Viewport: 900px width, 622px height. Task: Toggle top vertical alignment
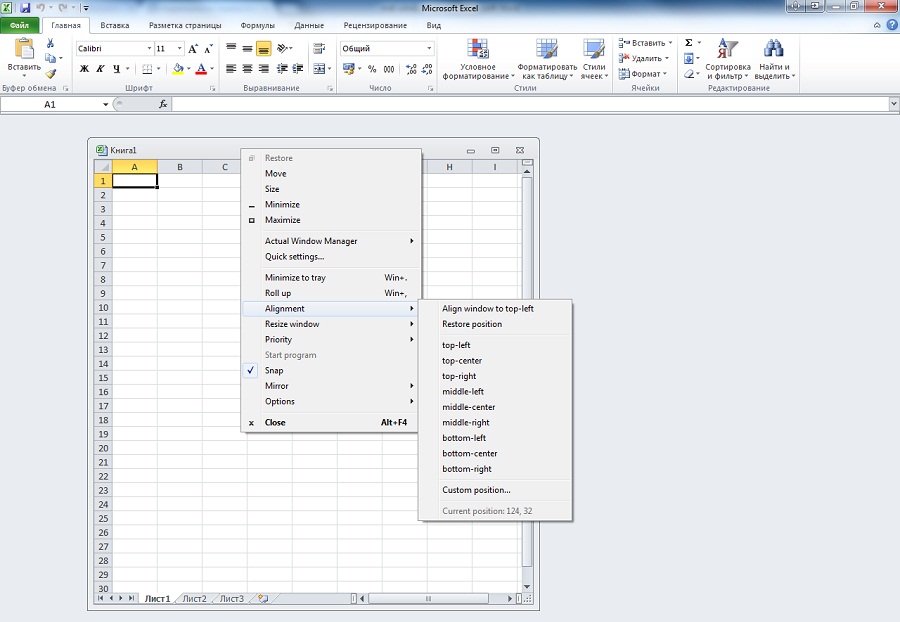point(231,49)
